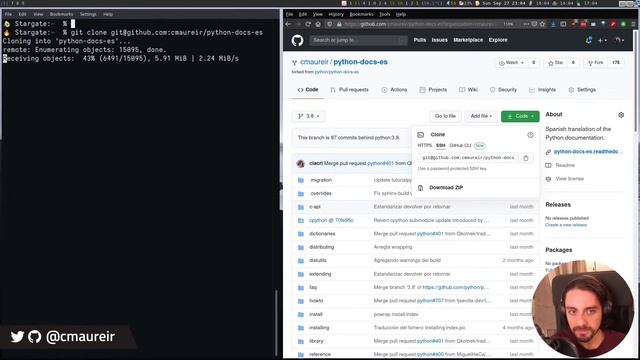Open the terminal View menu
Image resolution: width=640 pixels, height=360 pixels.
click(x=38, y=14)
